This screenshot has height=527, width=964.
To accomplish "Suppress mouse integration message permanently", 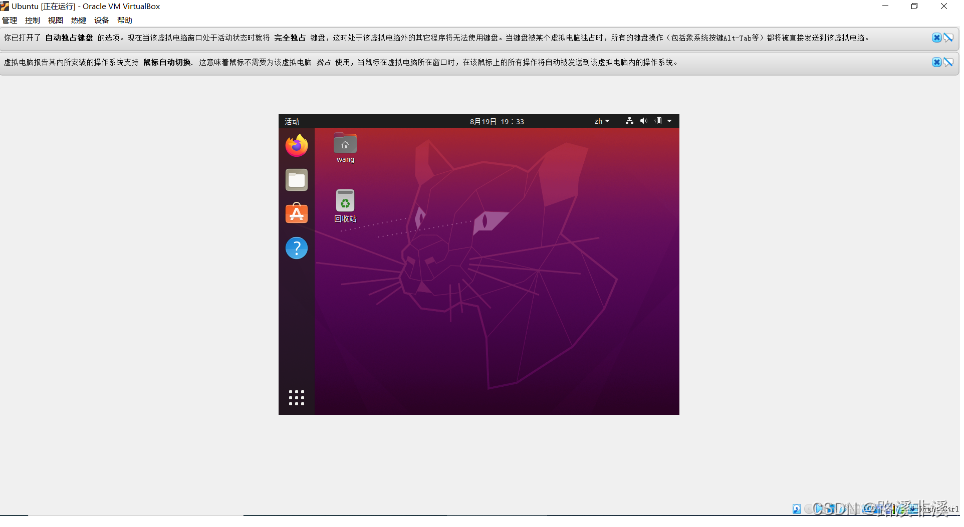I will coord(949,62).
